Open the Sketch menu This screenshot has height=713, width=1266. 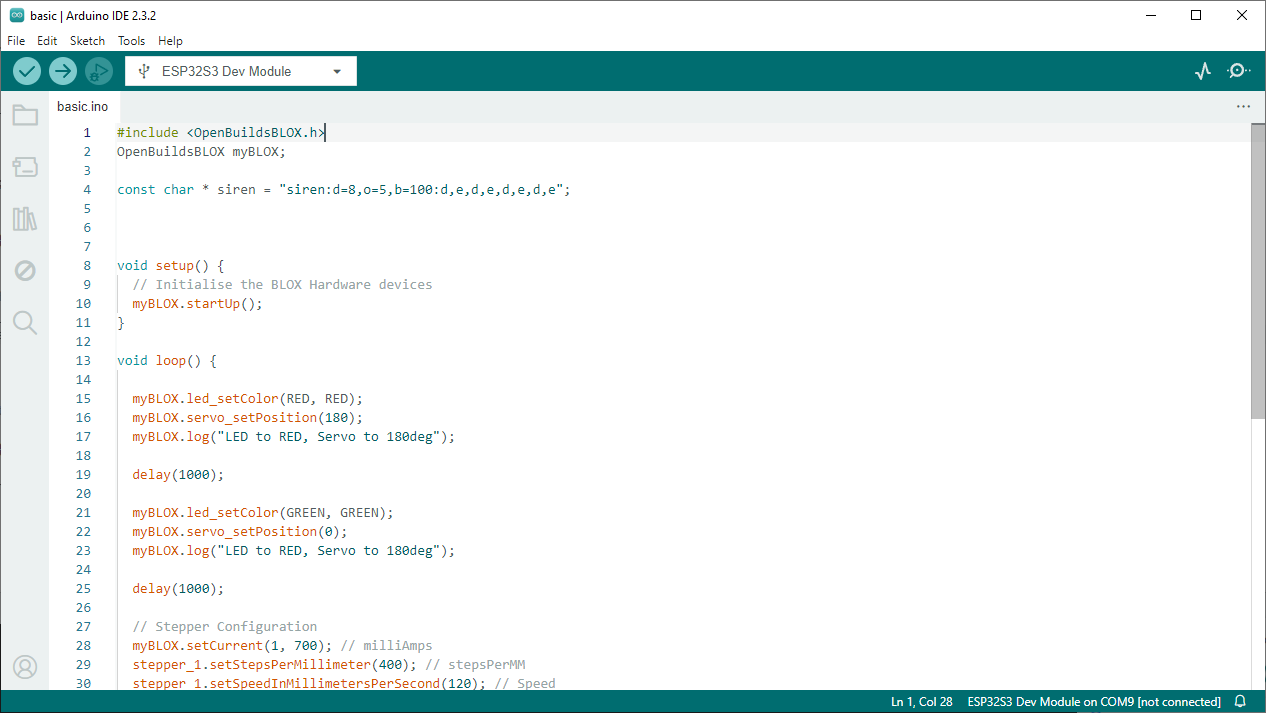(87, 41)
